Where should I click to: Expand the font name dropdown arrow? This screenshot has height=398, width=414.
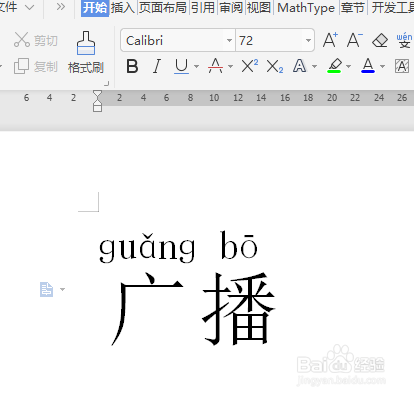229,40
